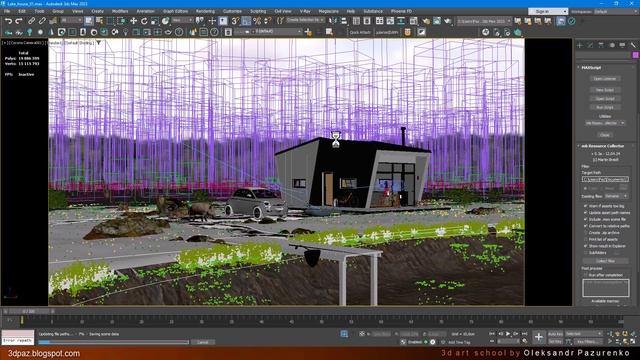Select the Link tool (chain icon)

point(31,21)
